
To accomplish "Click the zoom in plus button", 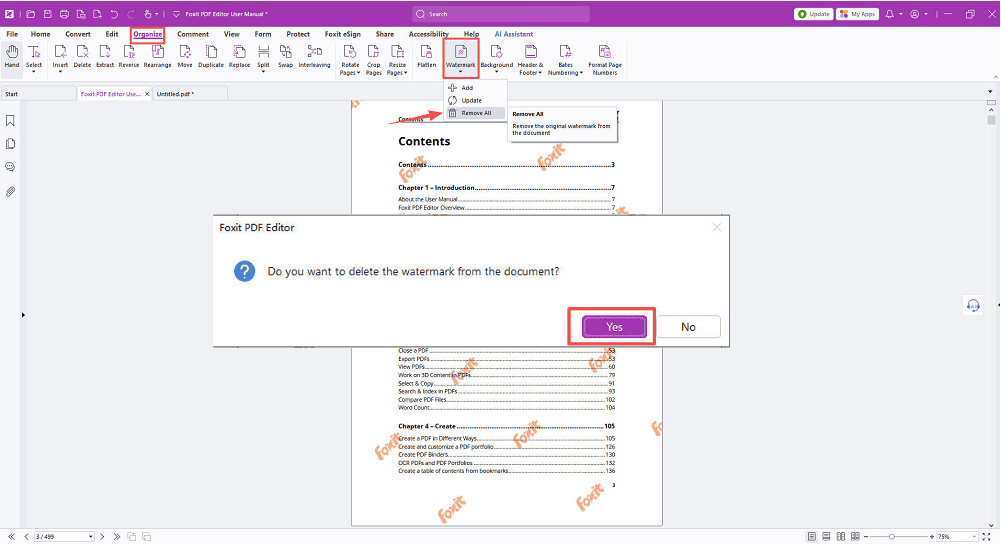I will coord(932,537).
